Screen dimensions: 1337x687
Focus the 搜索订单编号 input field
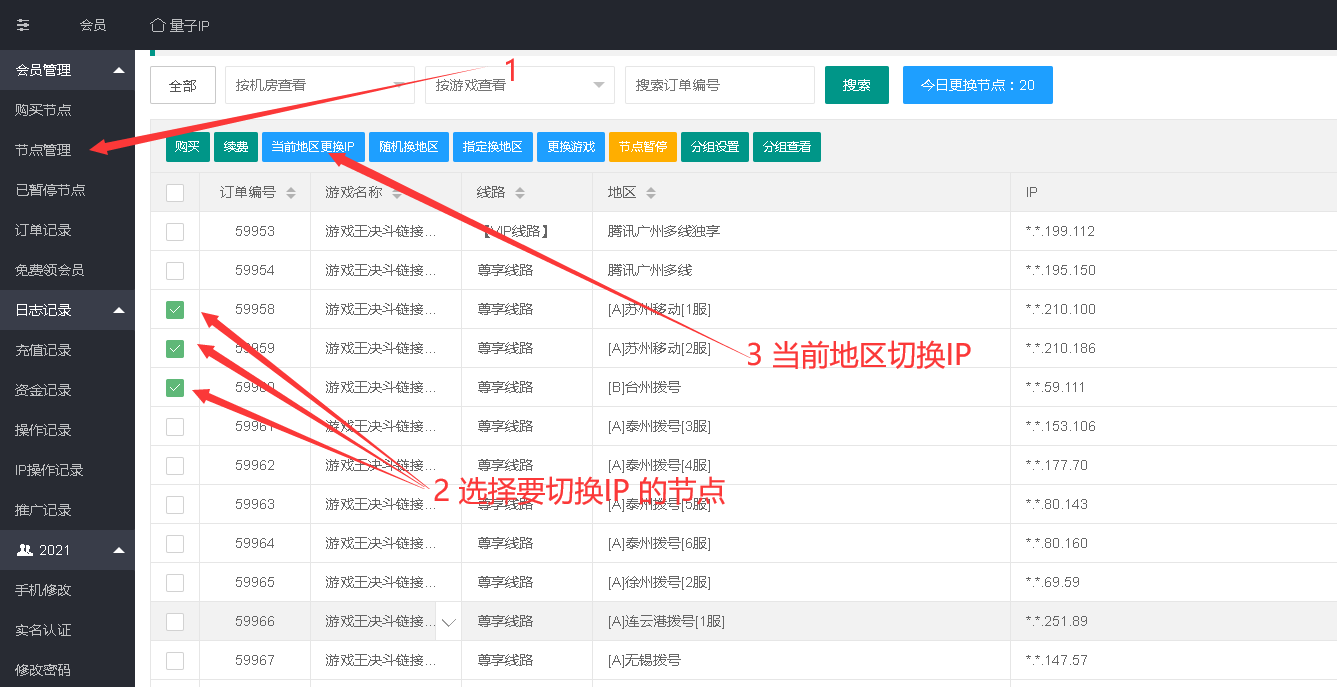[x=719, y=85]
